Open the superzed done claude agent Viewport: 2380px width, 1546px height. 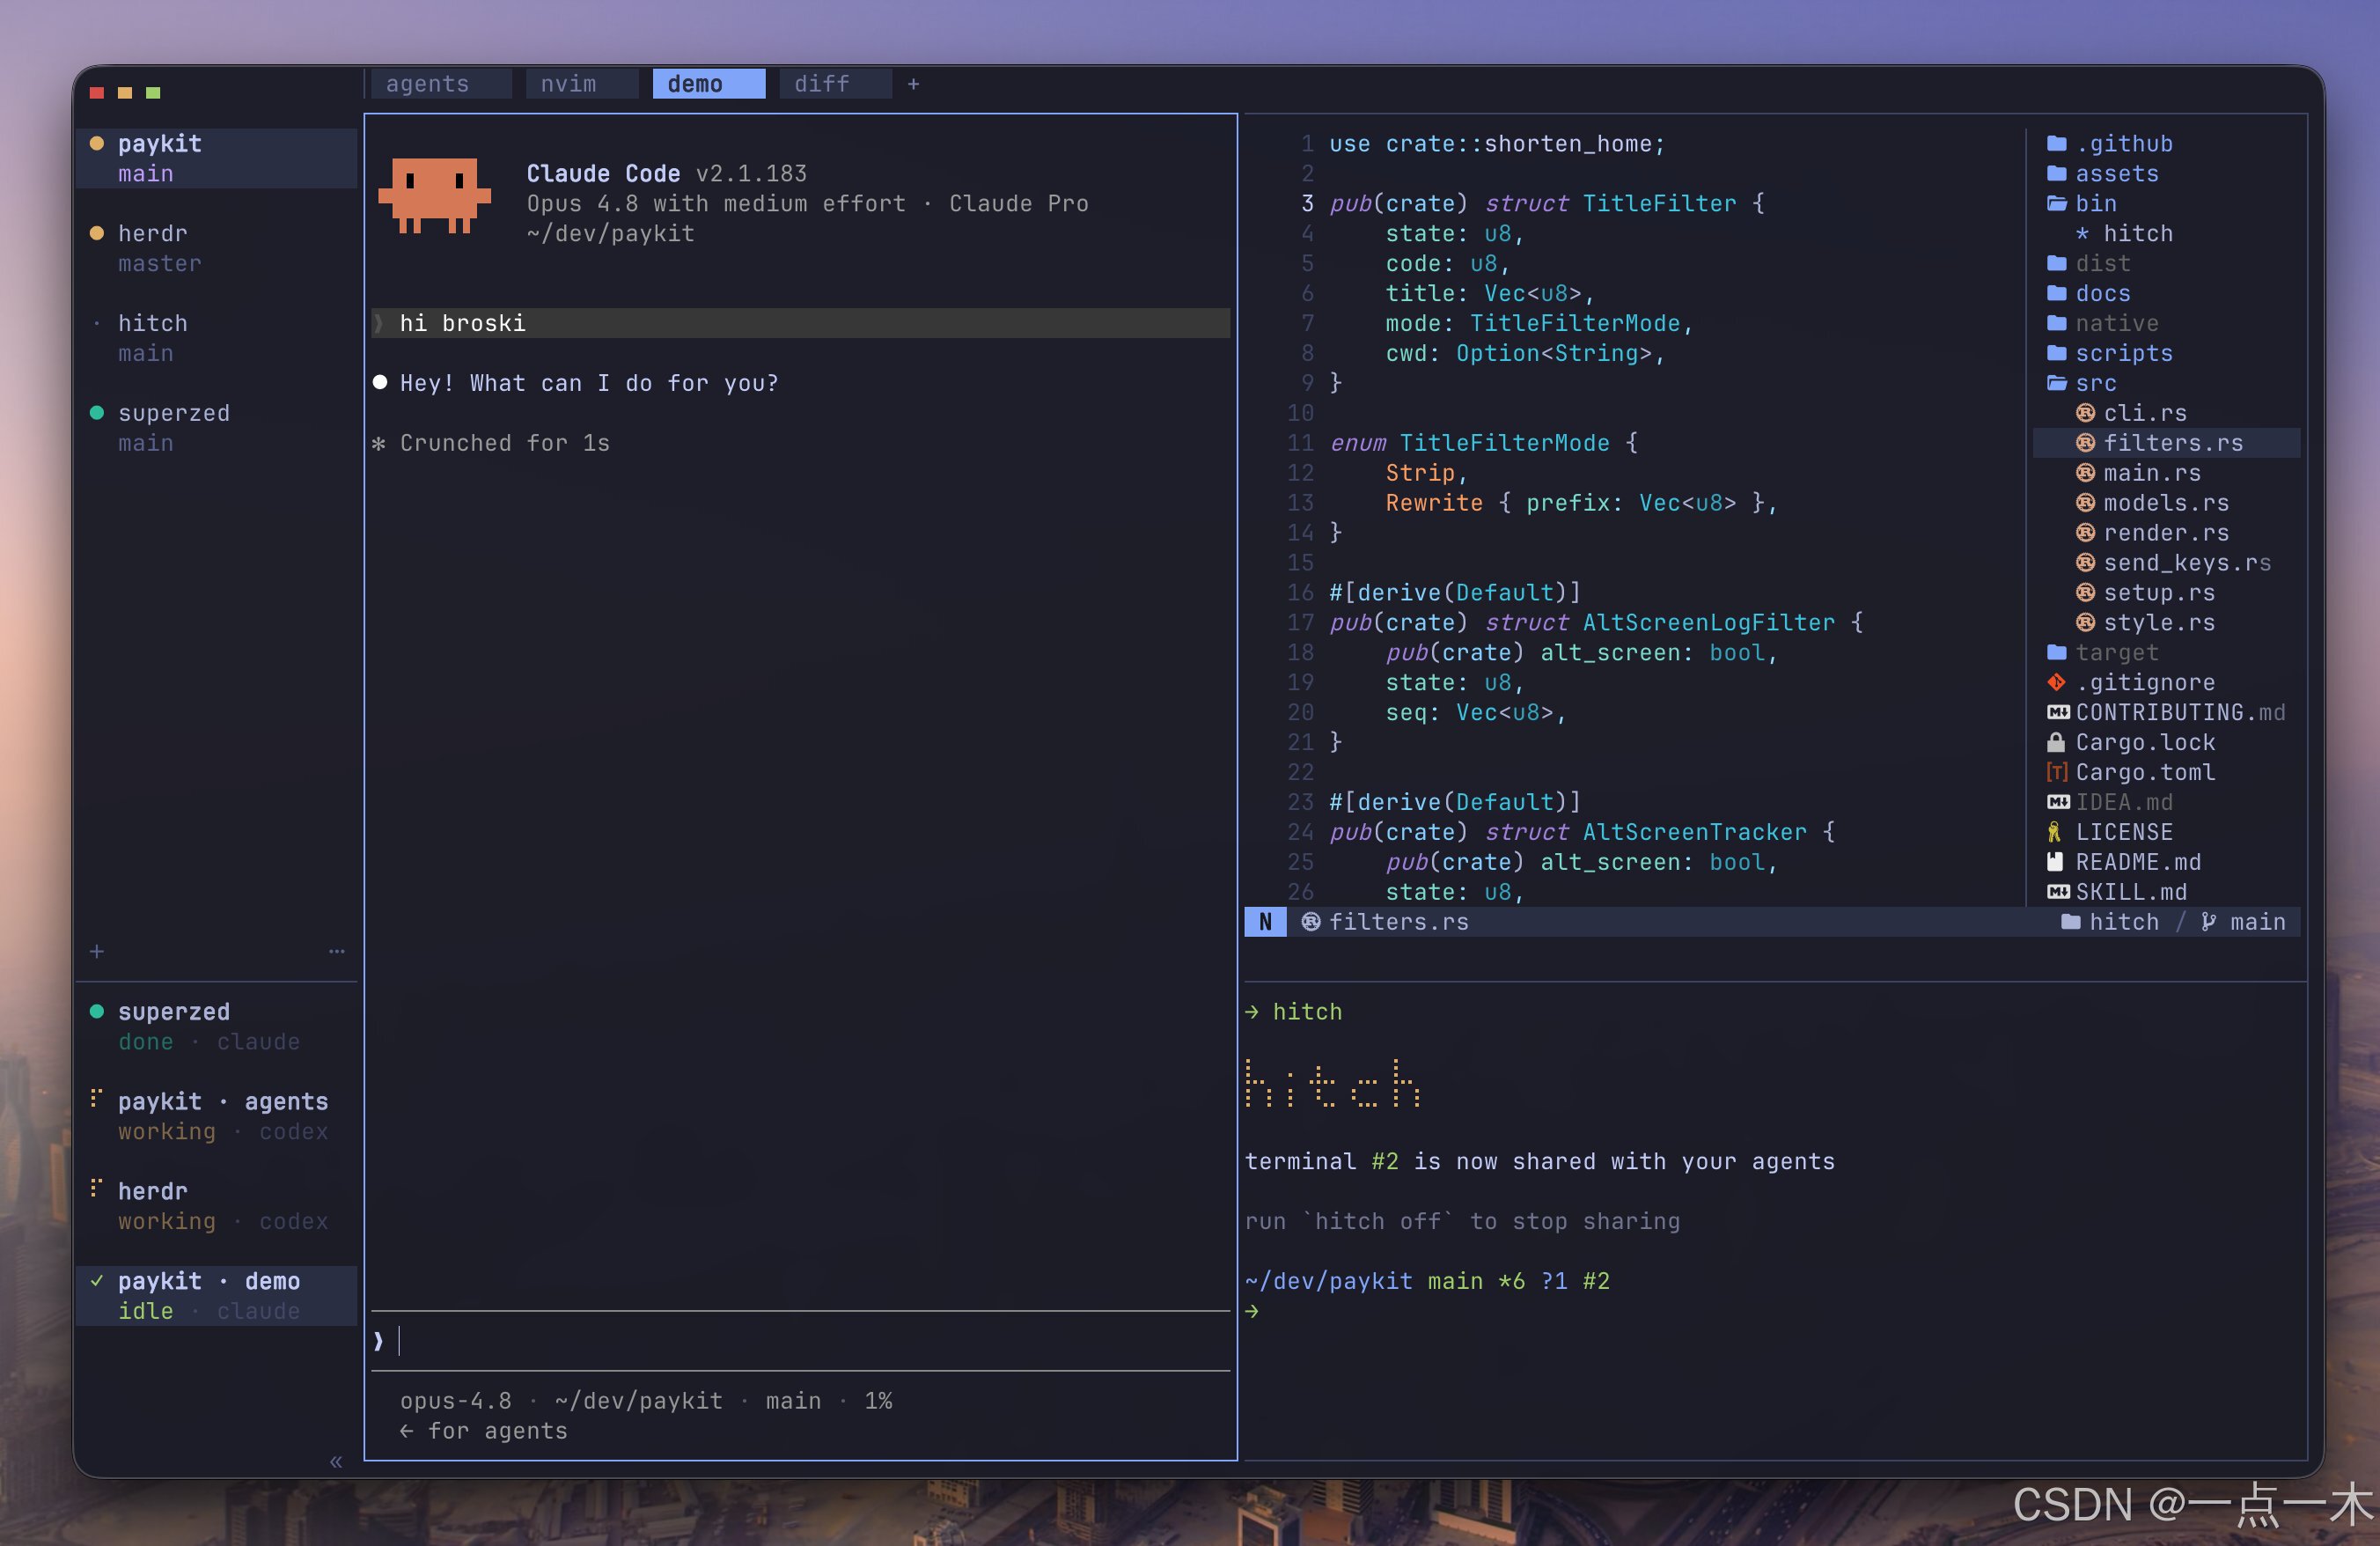(216, 1026)
